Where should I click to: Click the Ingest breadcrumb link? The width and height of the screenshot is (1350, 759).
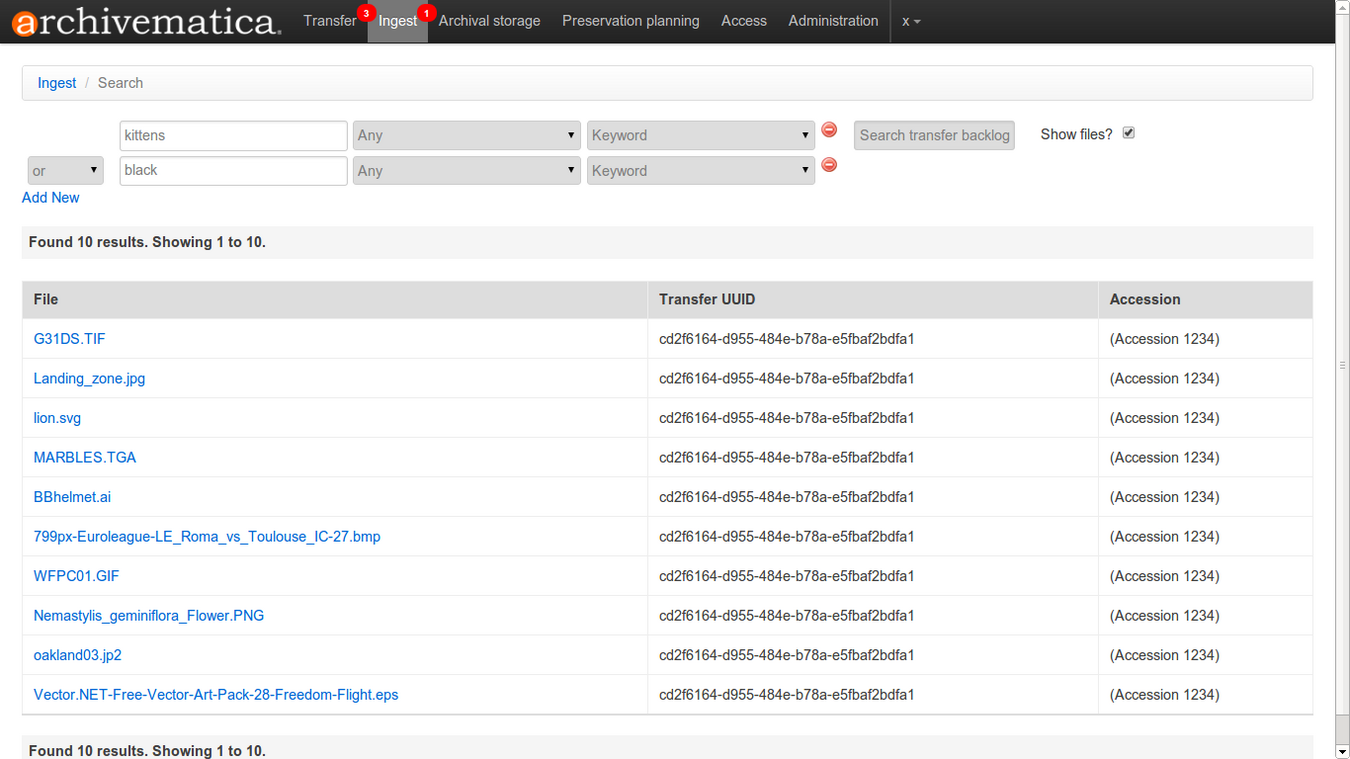pos(57,82)
